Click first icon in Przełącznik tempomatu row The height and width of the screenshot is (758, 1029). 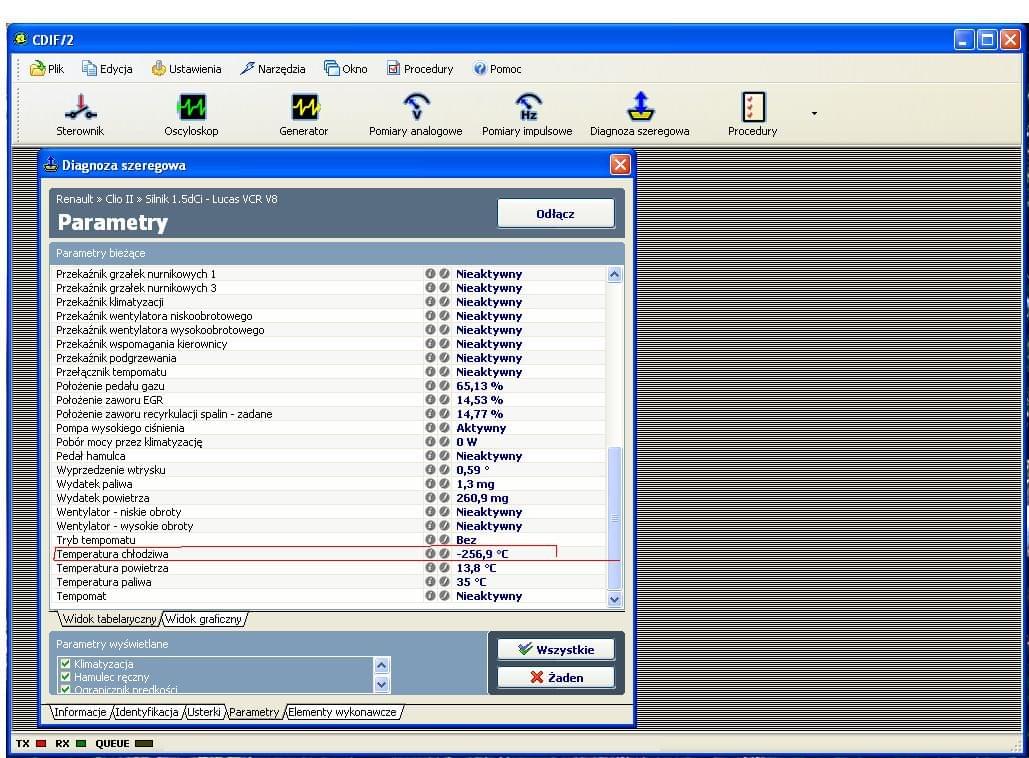click(x=430, y=372)
